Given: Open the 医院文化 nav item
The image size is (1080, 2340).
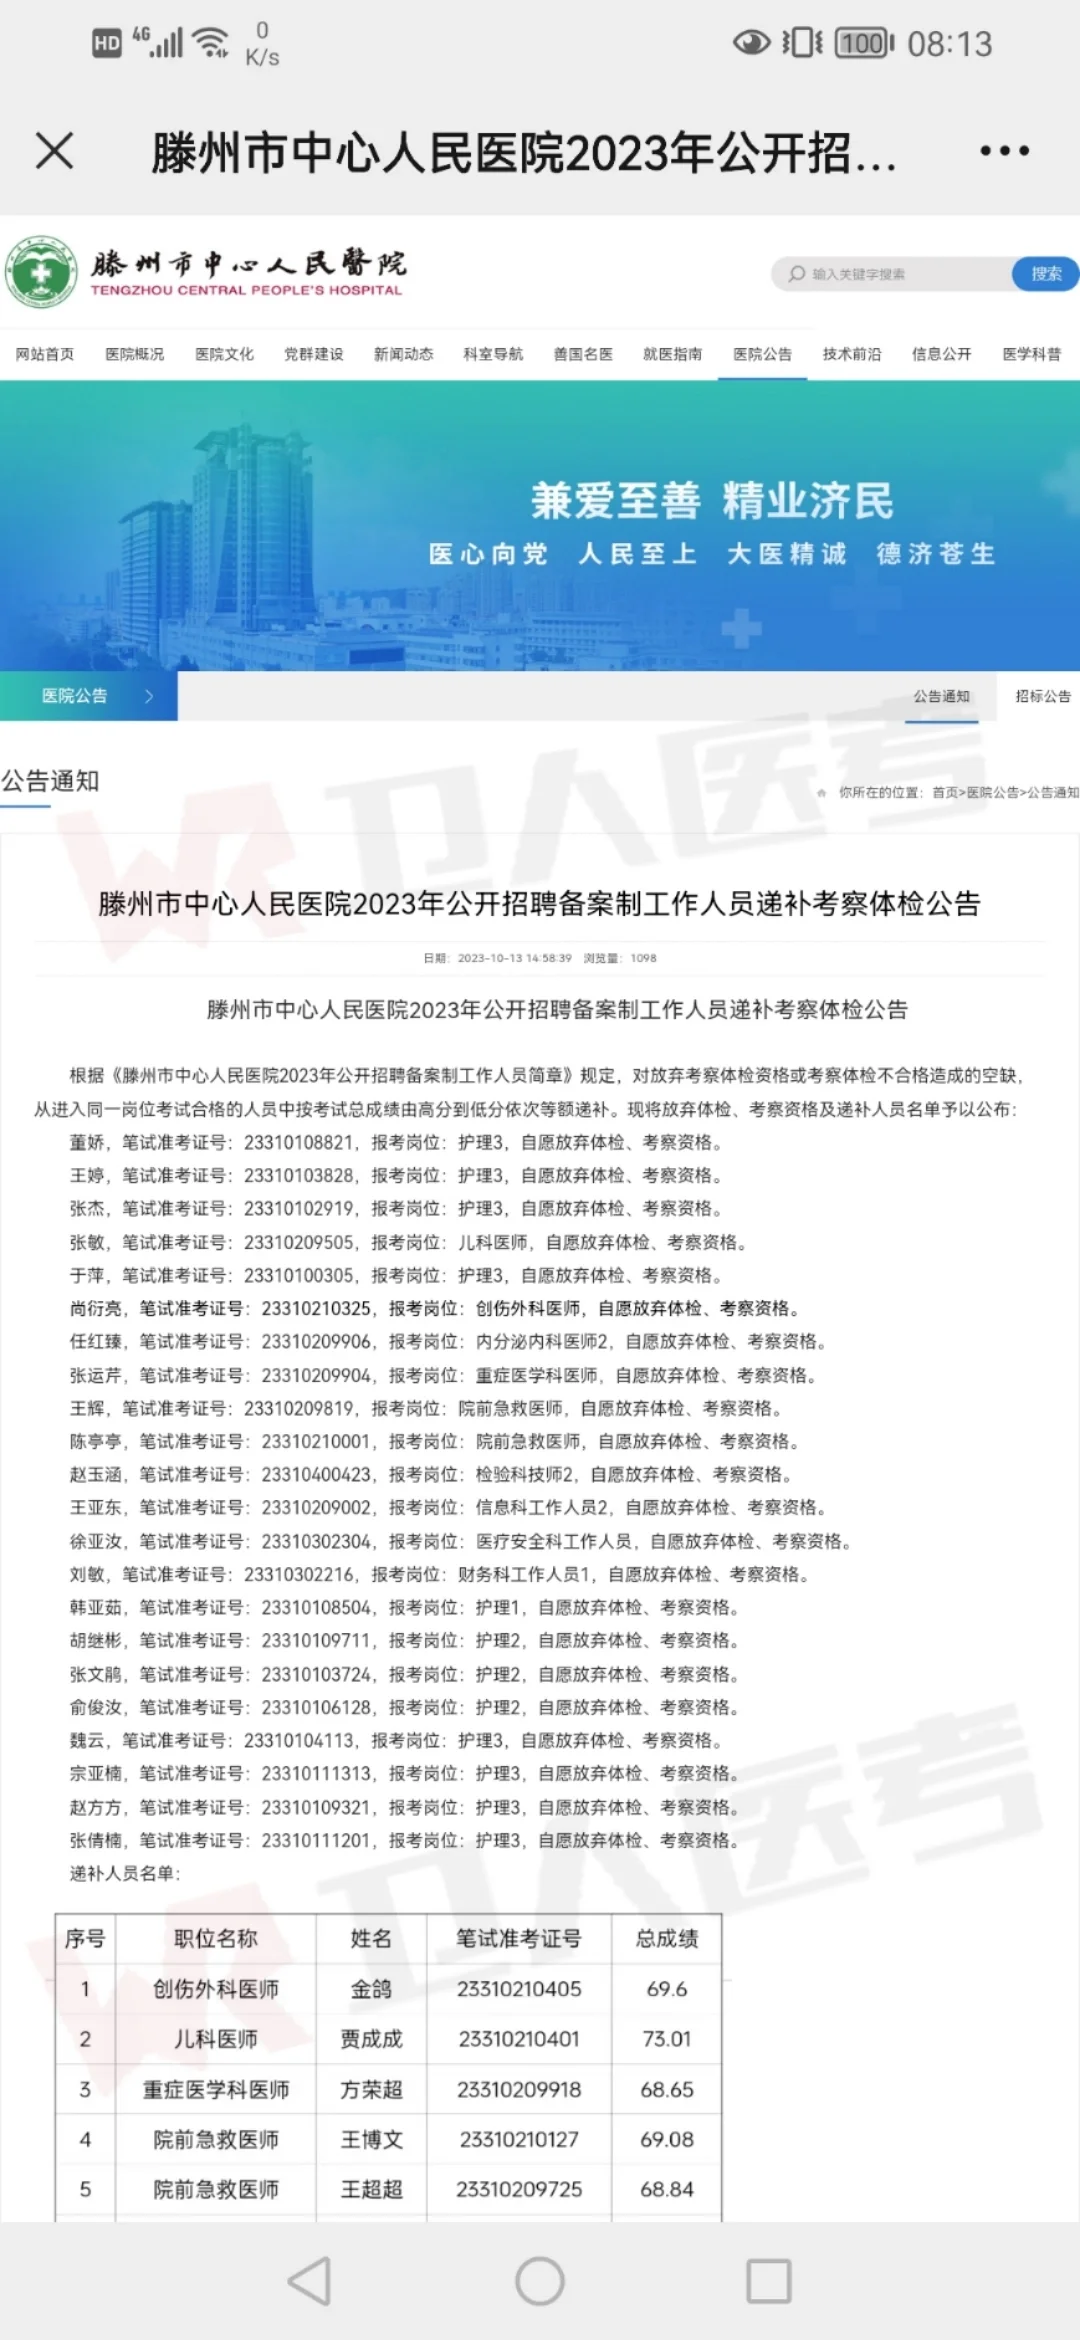Looking at the screenshot, I should coord(225,354).
